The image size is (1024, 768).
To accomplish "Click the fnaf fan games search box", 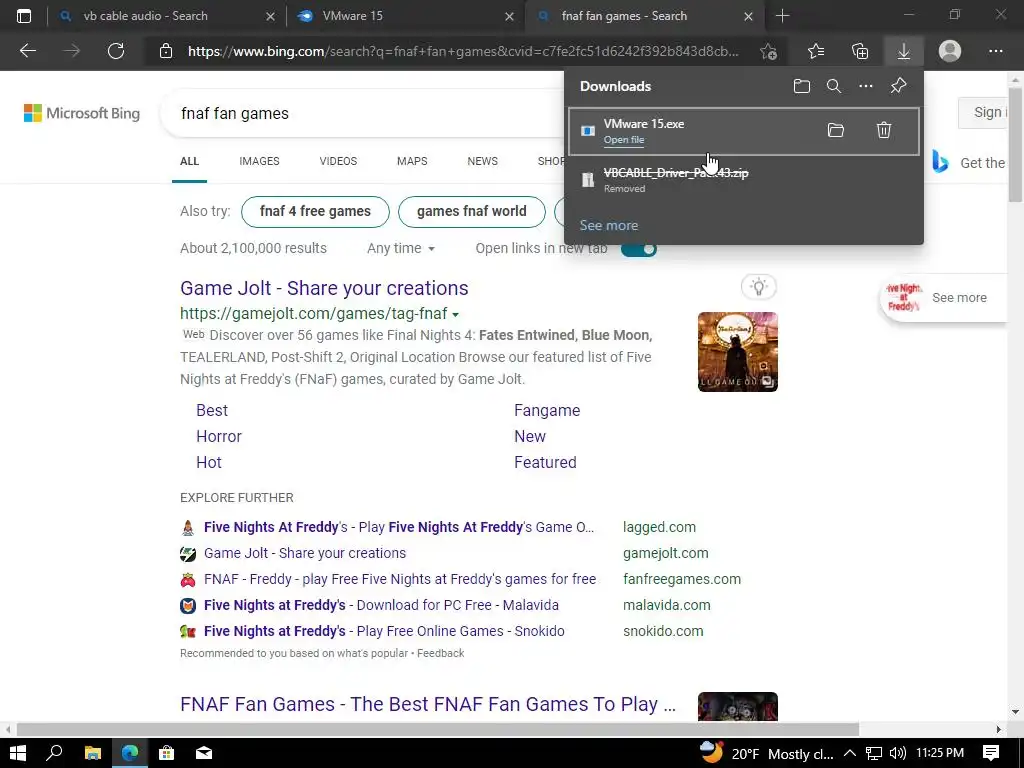I will [x=362, y=114].
